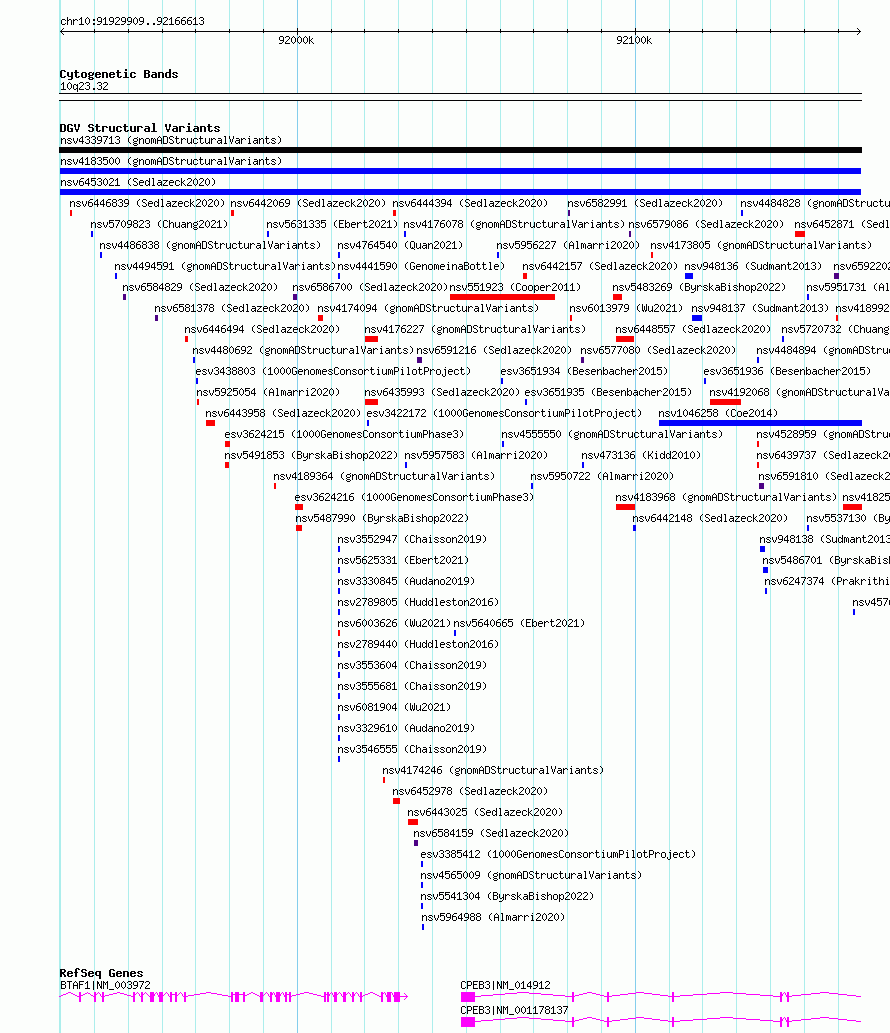Click the nsv6442069 (Sedlazeck2020) label
This screenshot has width=890, height=1033.
coord(308,204)
